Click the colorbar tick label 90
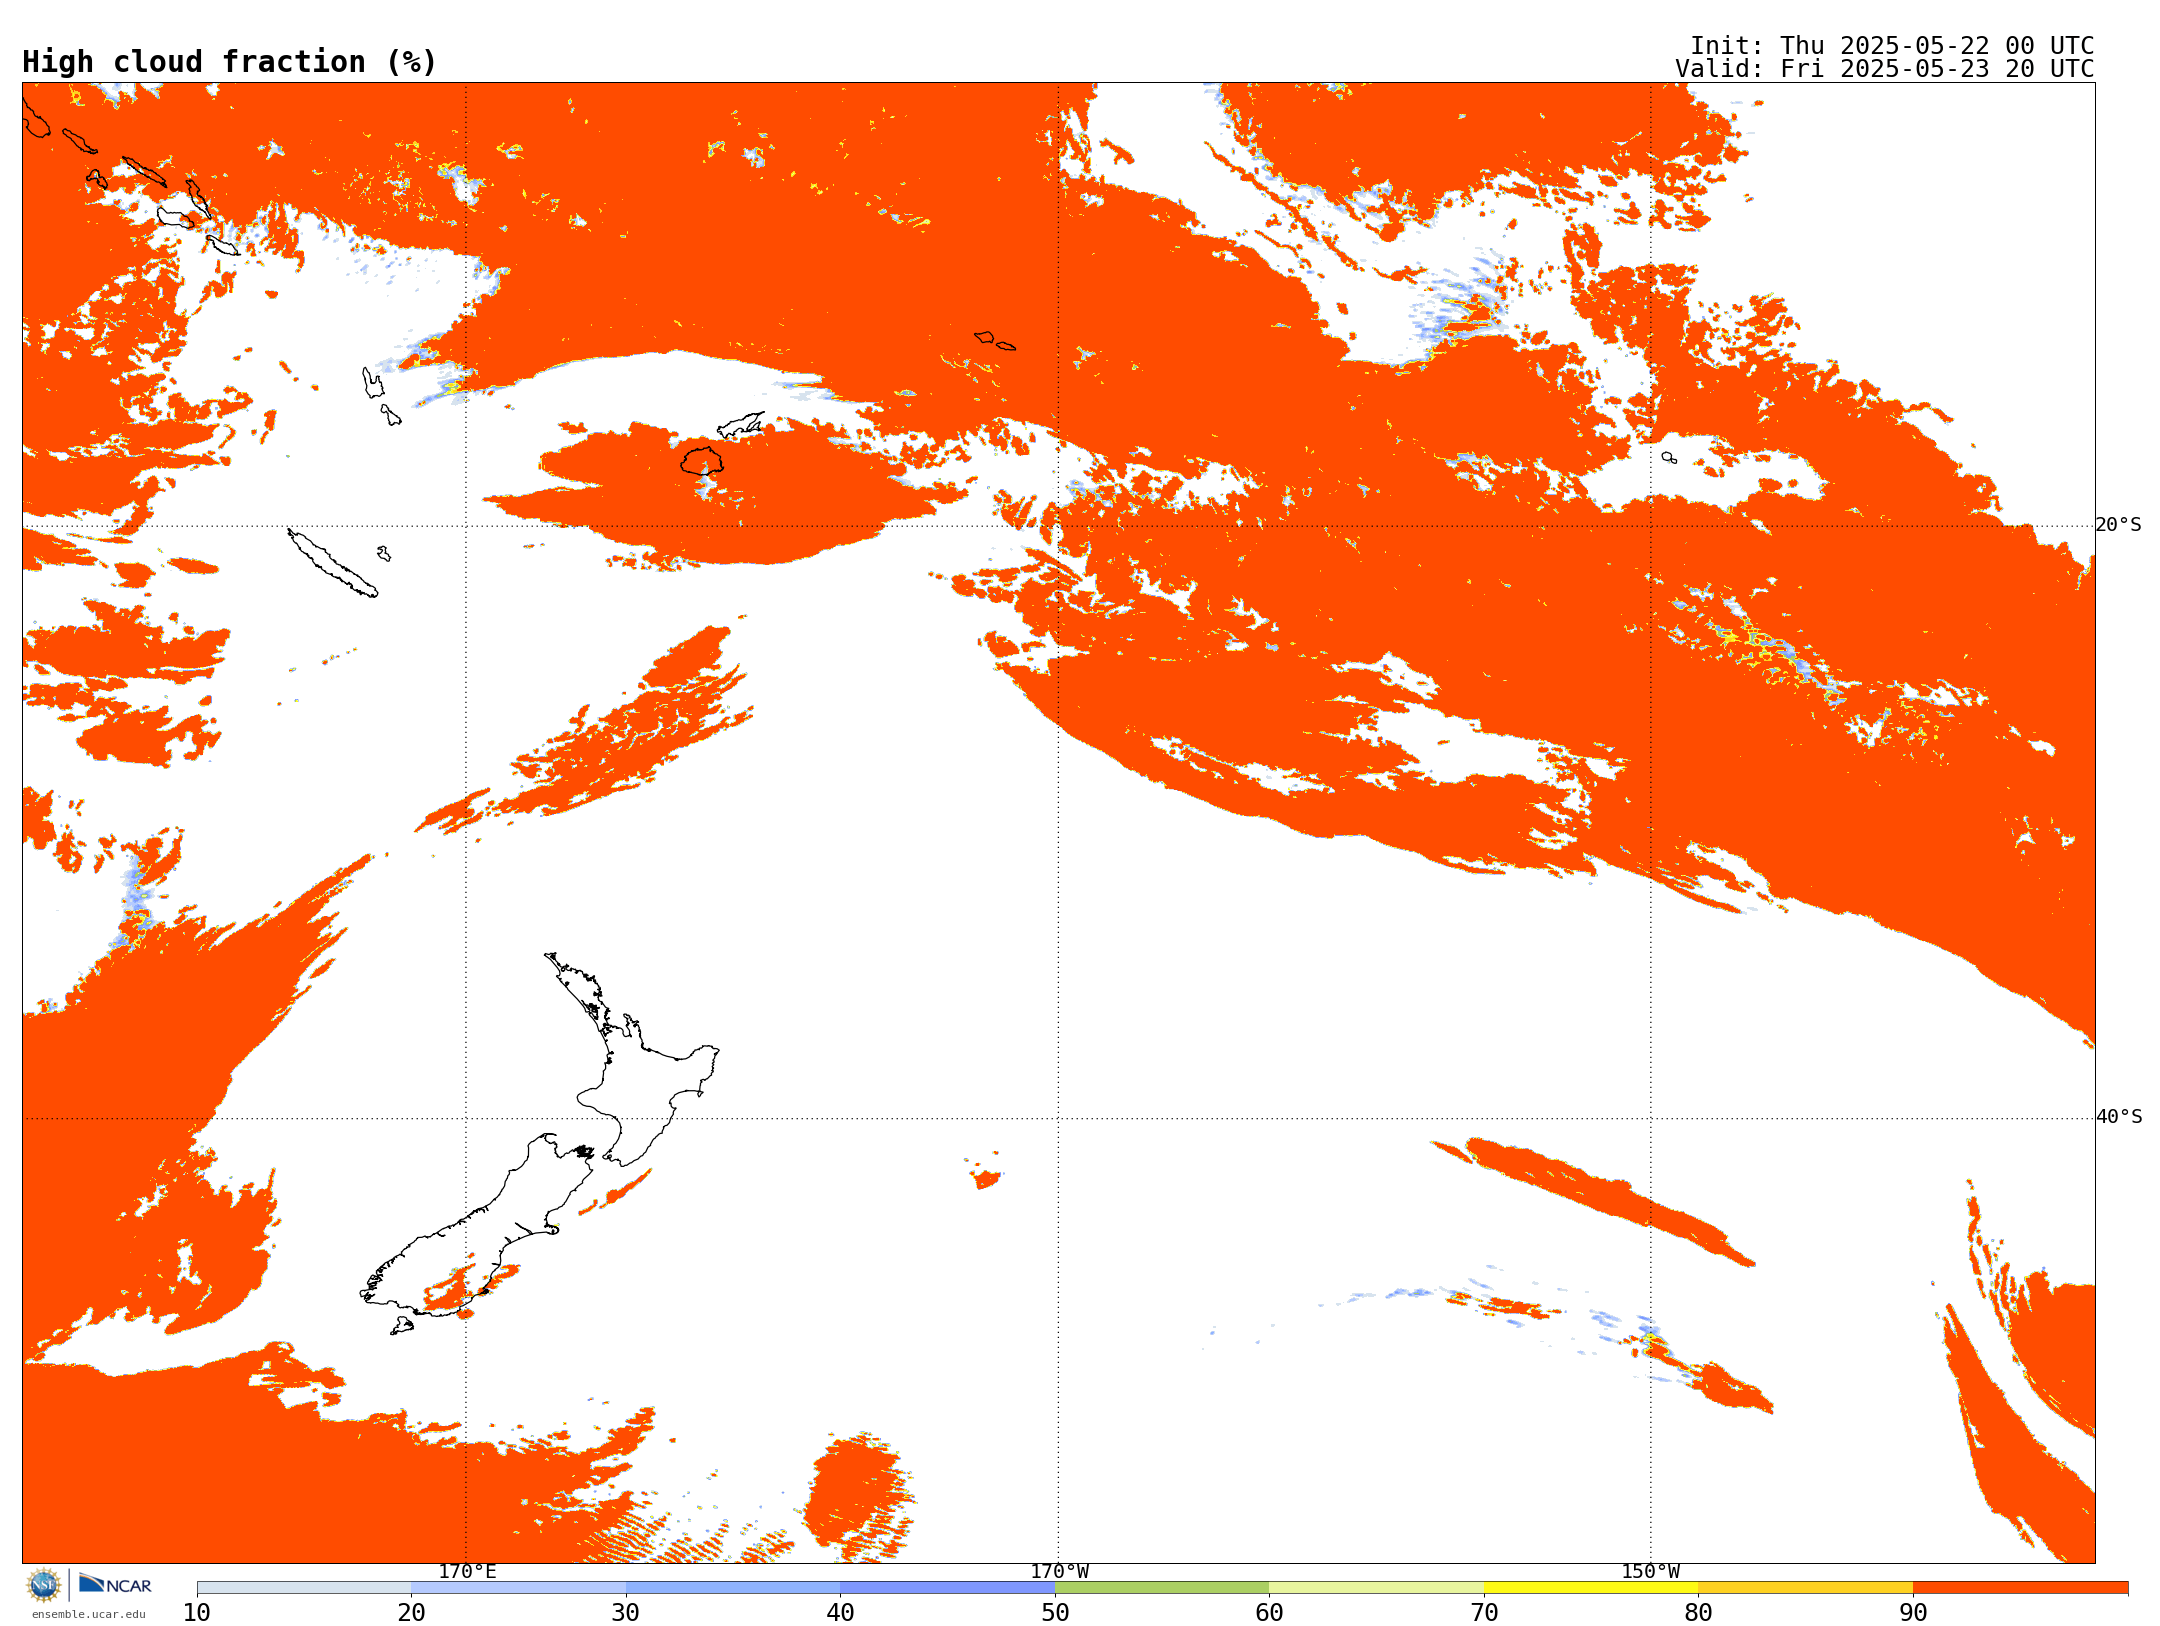The height and width of the screenshot is (1626, 2160). (x=1913, y=1612)
